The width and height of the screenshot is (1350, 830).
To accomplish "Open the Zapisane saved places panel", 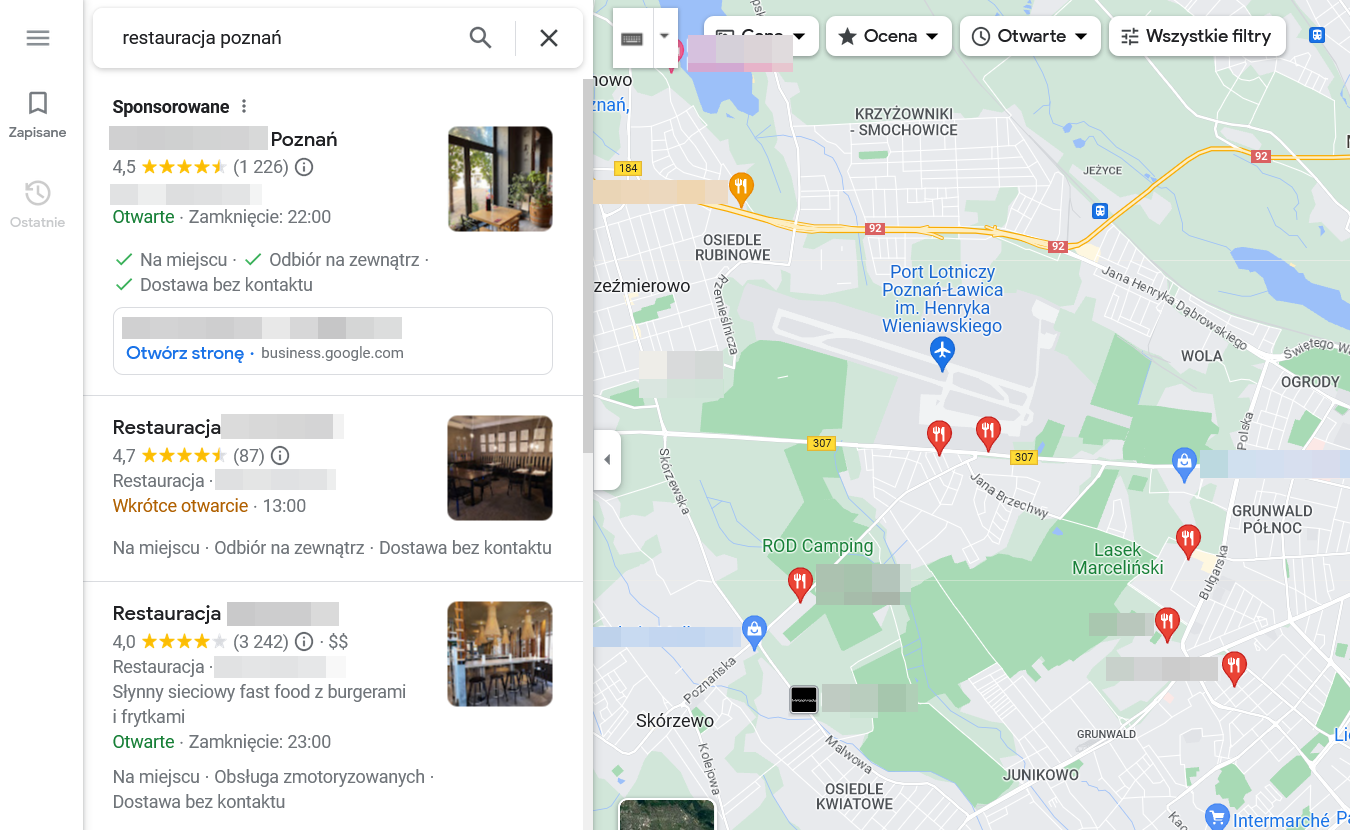I will coord(38,114).
